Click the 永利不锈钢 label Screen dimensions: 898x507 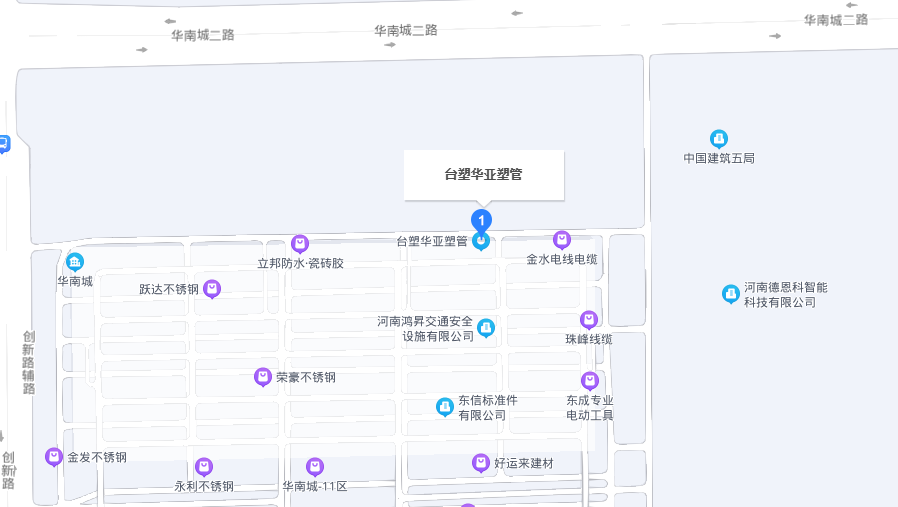204,486
